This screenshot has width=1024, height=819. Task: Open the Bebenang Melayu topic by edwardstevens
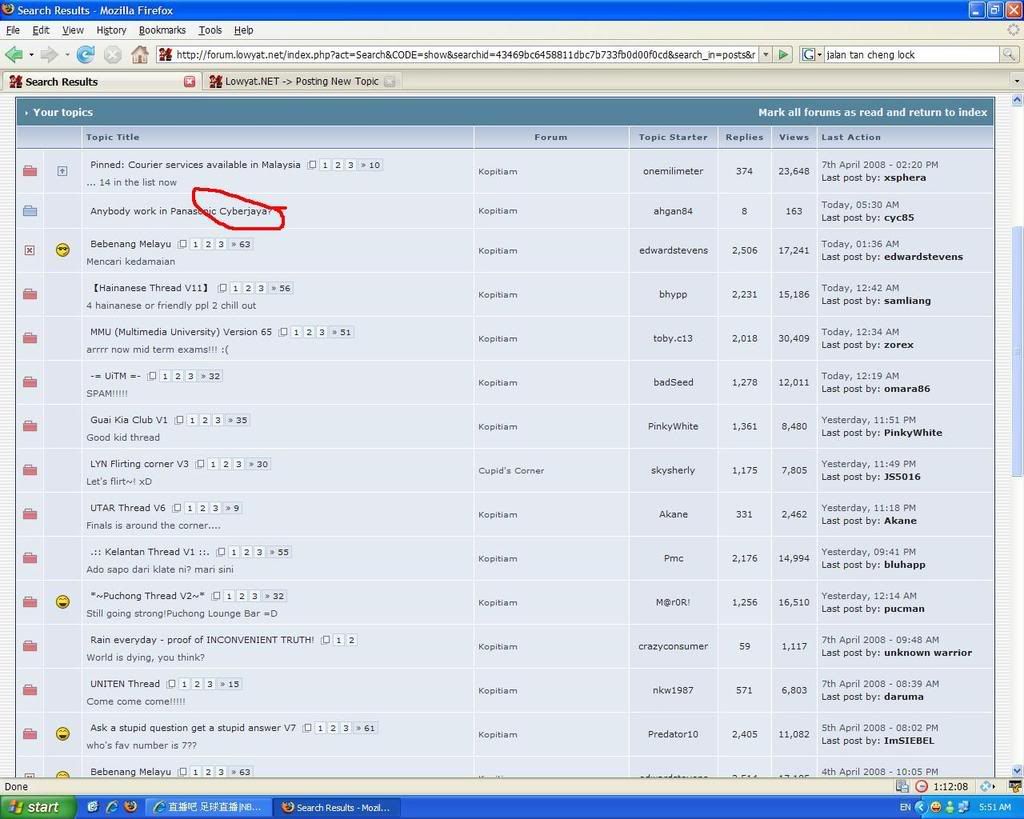click(130, 244)
